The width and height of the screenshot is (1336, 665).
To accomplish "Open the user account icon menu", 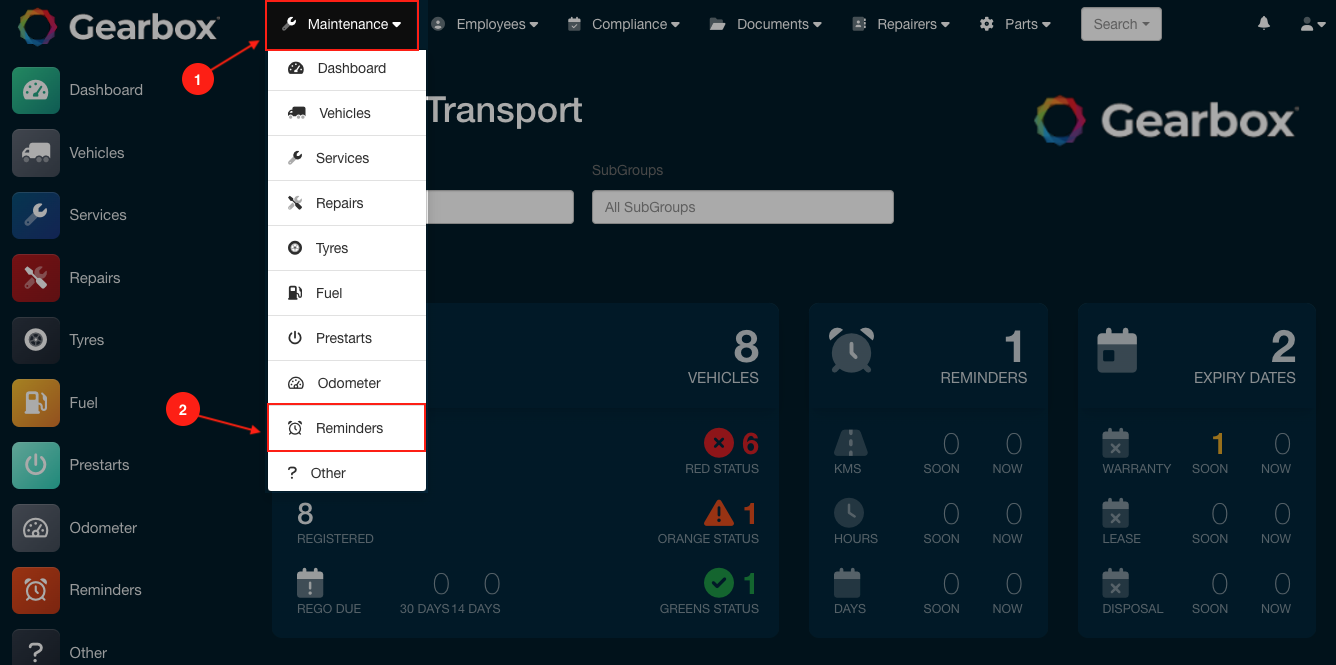I will tap(1313, 24).
